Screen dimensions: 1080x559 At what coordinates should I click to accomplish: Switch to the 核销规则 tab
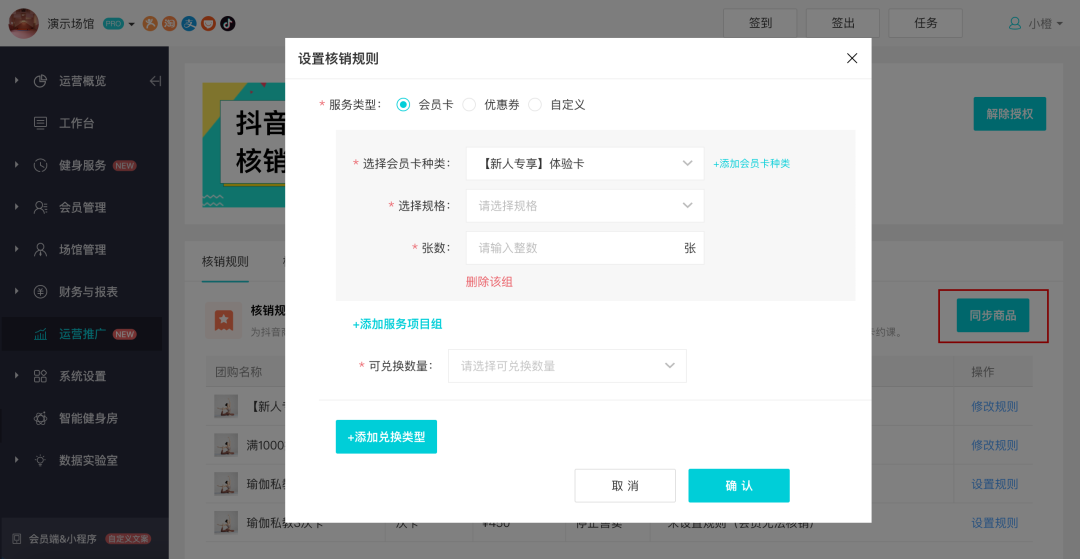point(225,262)
